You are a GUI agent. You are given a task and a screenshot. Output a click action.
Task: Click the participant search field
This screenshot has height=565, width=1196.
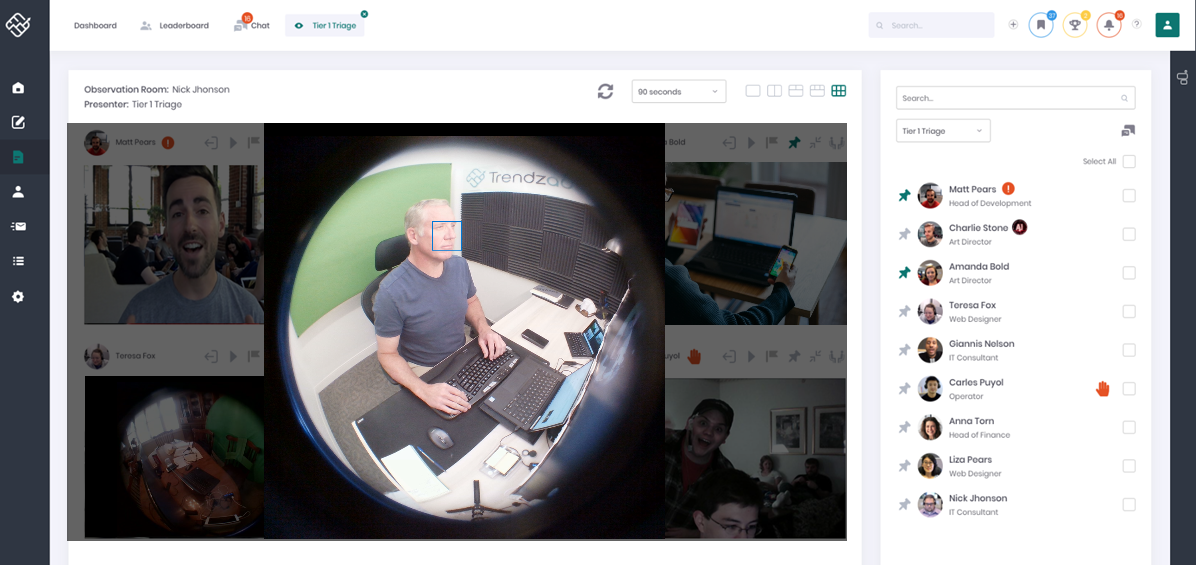[x=1015, y=98]
